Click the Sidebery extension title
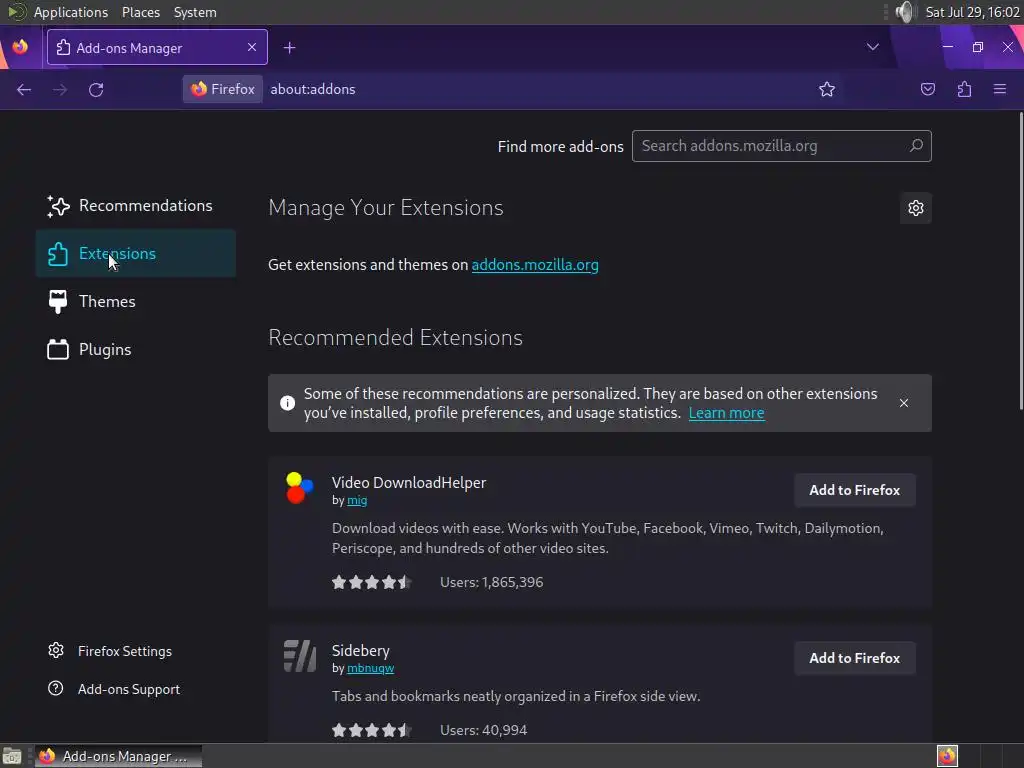The width and height of the screenshot is (1024, 768). click(x=360, y=650)
